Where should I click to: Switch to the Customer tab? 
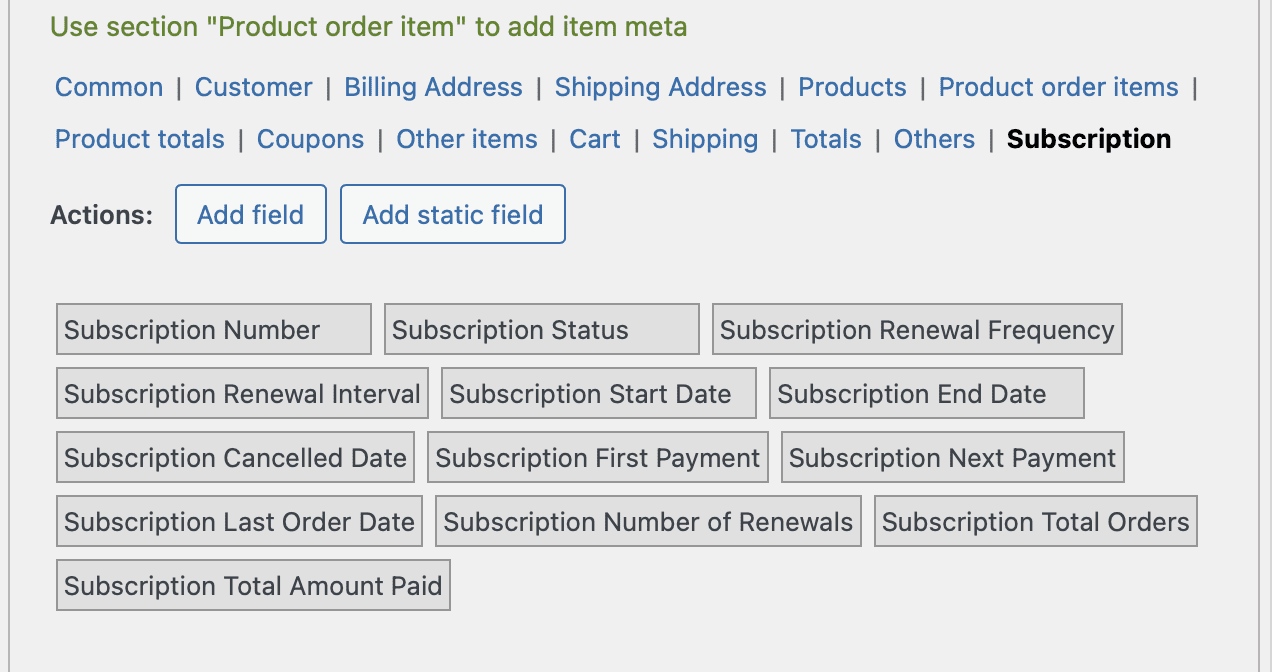tap(253, 87)
